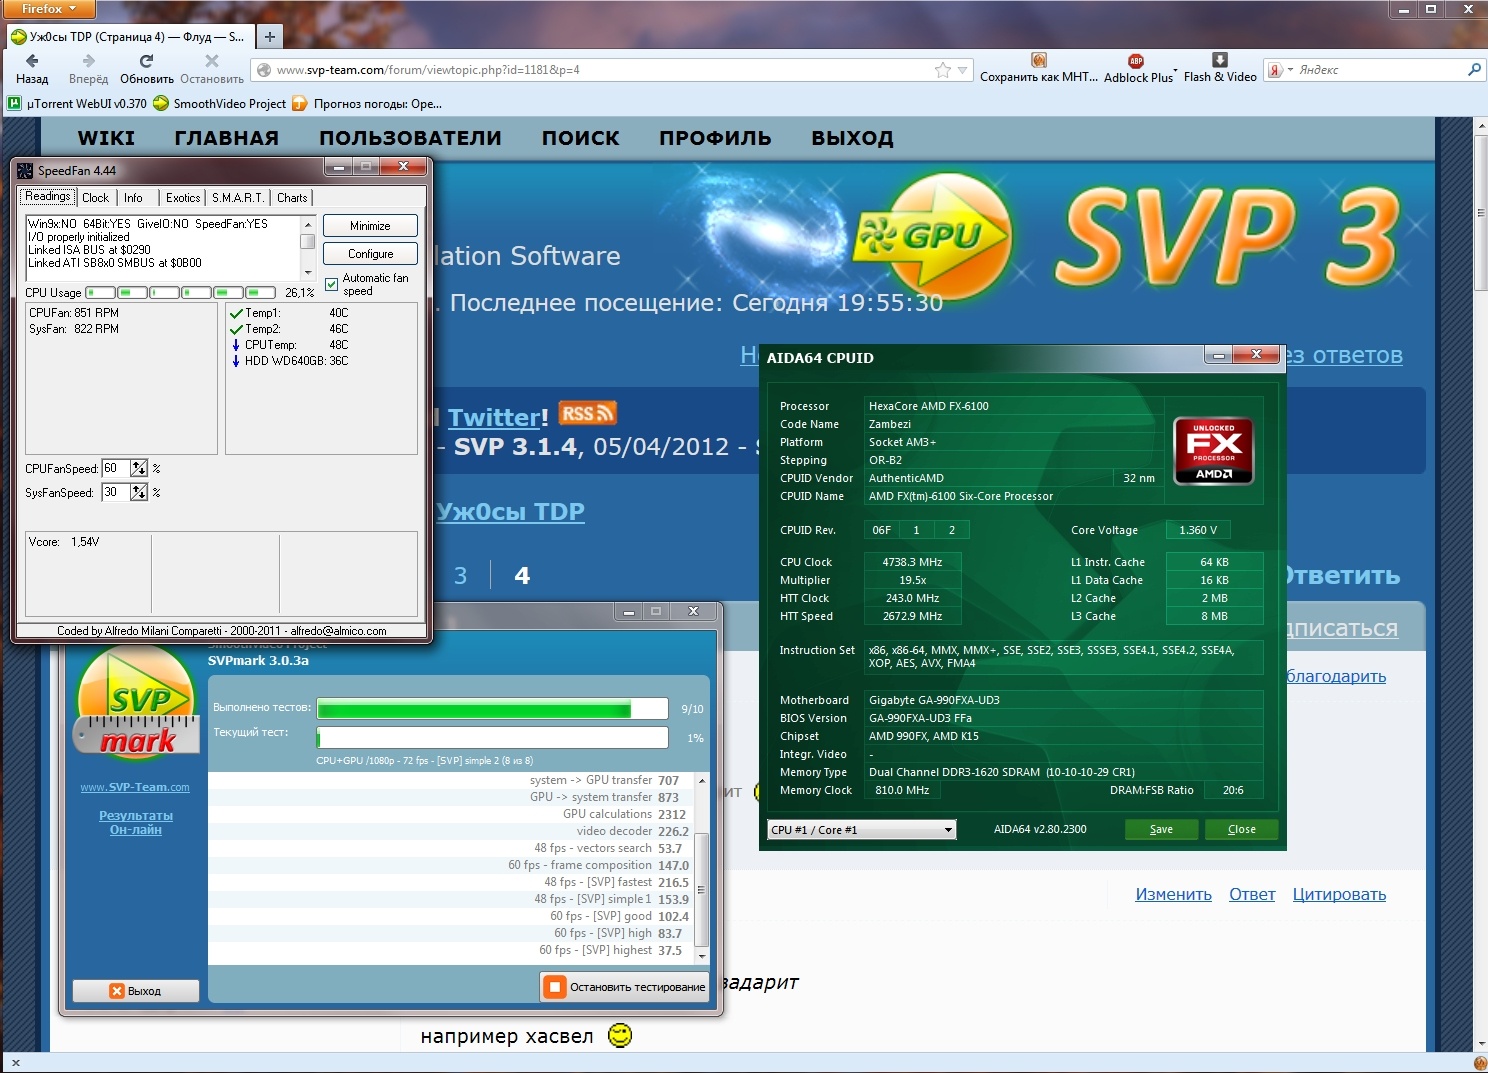Viewport: 1488px width, 1073px height.
Task: Switch to the S.M.A.R.T. tab in SpeedFan
Action: (238, 198)
